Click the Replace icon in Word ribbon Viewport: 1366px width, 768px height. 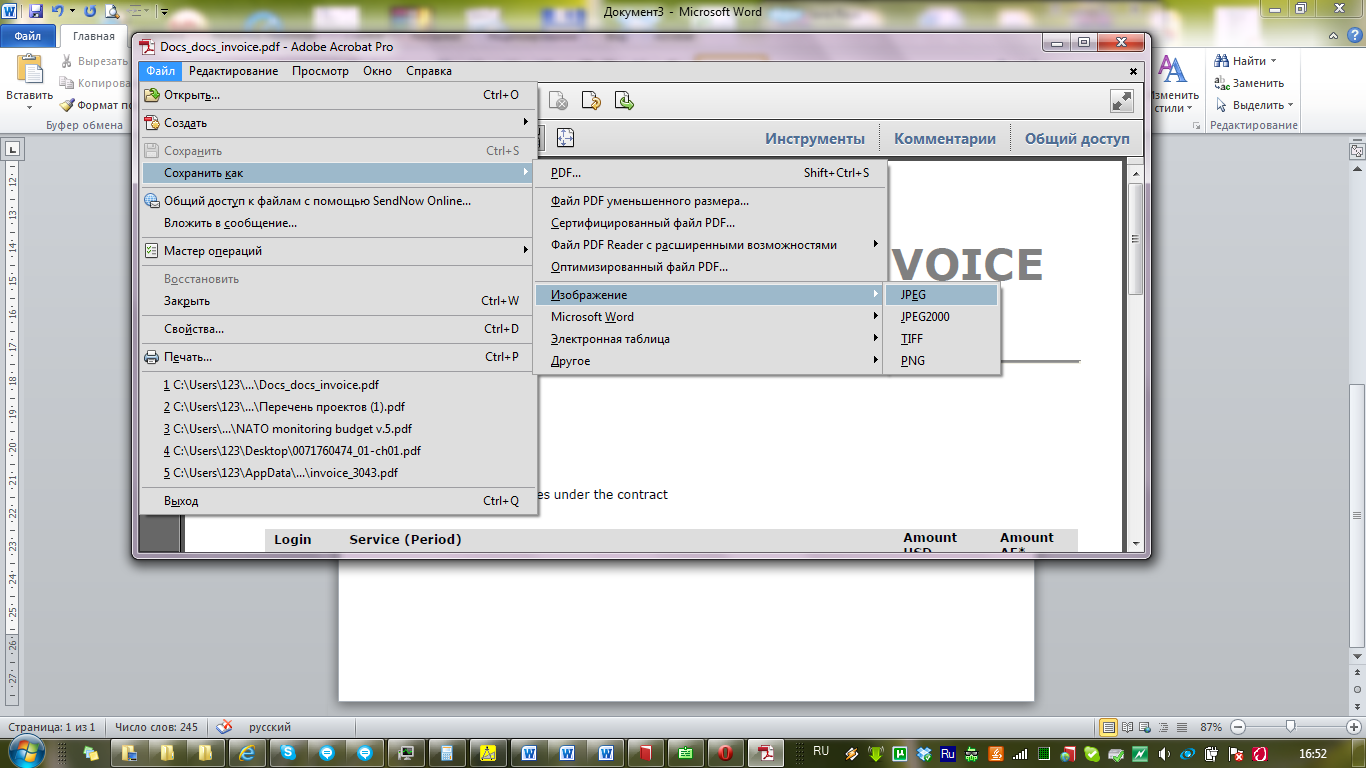[x=1221, y=83]
